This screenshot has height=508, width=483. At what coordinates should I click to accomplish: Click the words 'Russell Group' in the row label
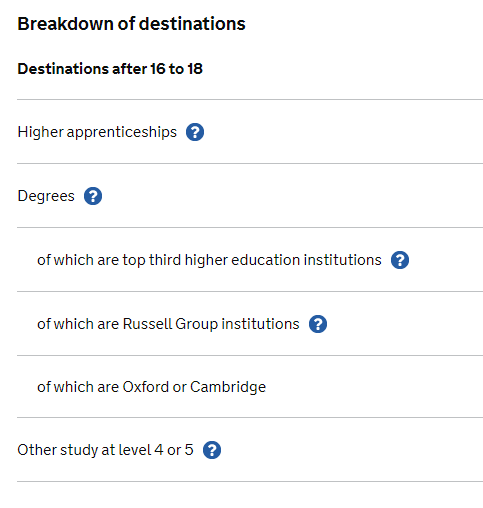click(170, 324)
